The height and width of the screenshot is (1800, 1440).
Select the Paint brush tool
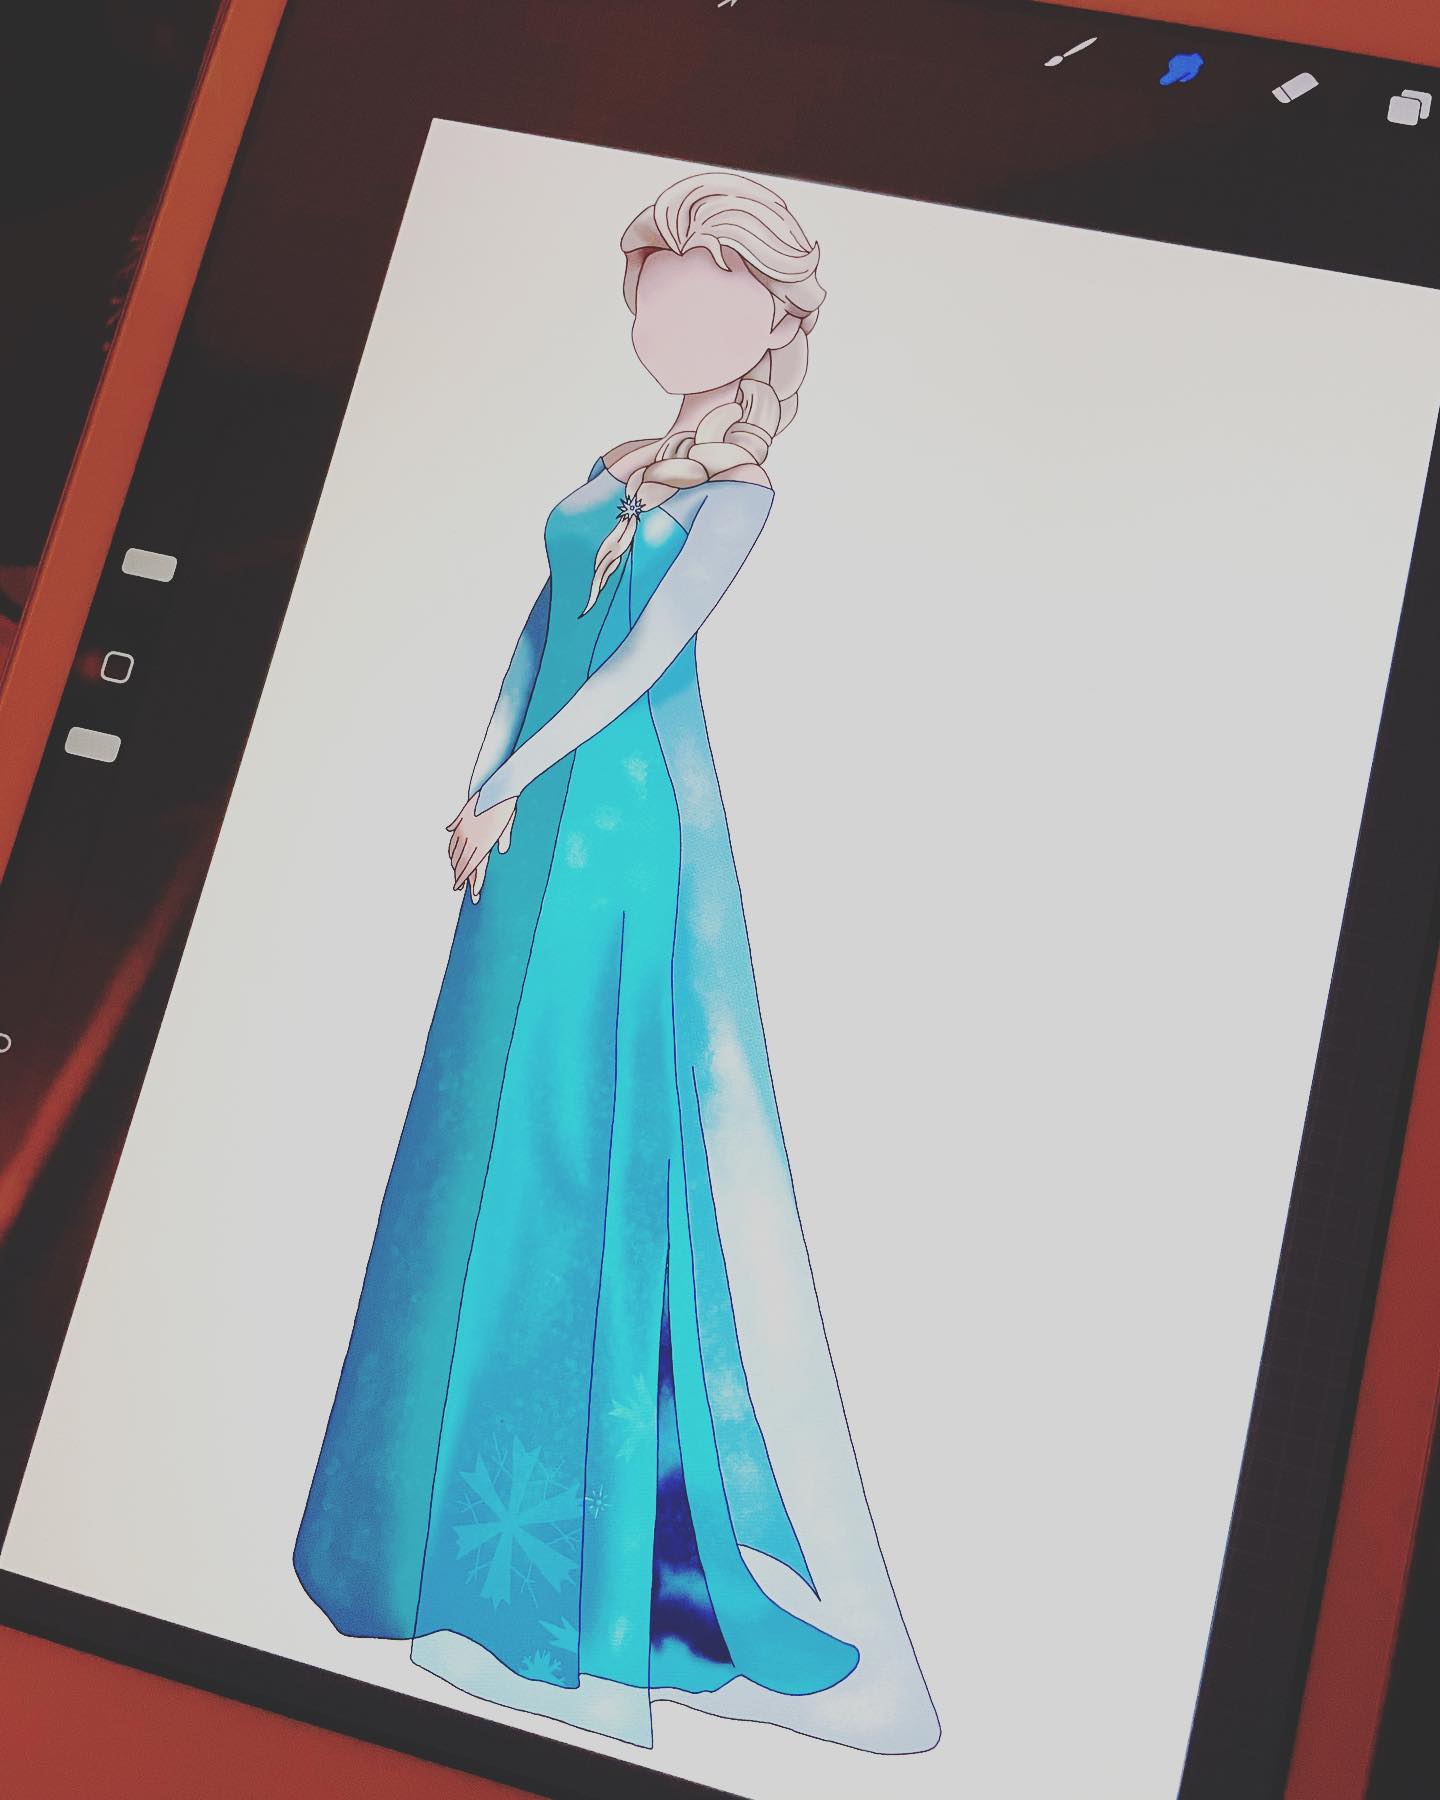(x=1071, y=53)
